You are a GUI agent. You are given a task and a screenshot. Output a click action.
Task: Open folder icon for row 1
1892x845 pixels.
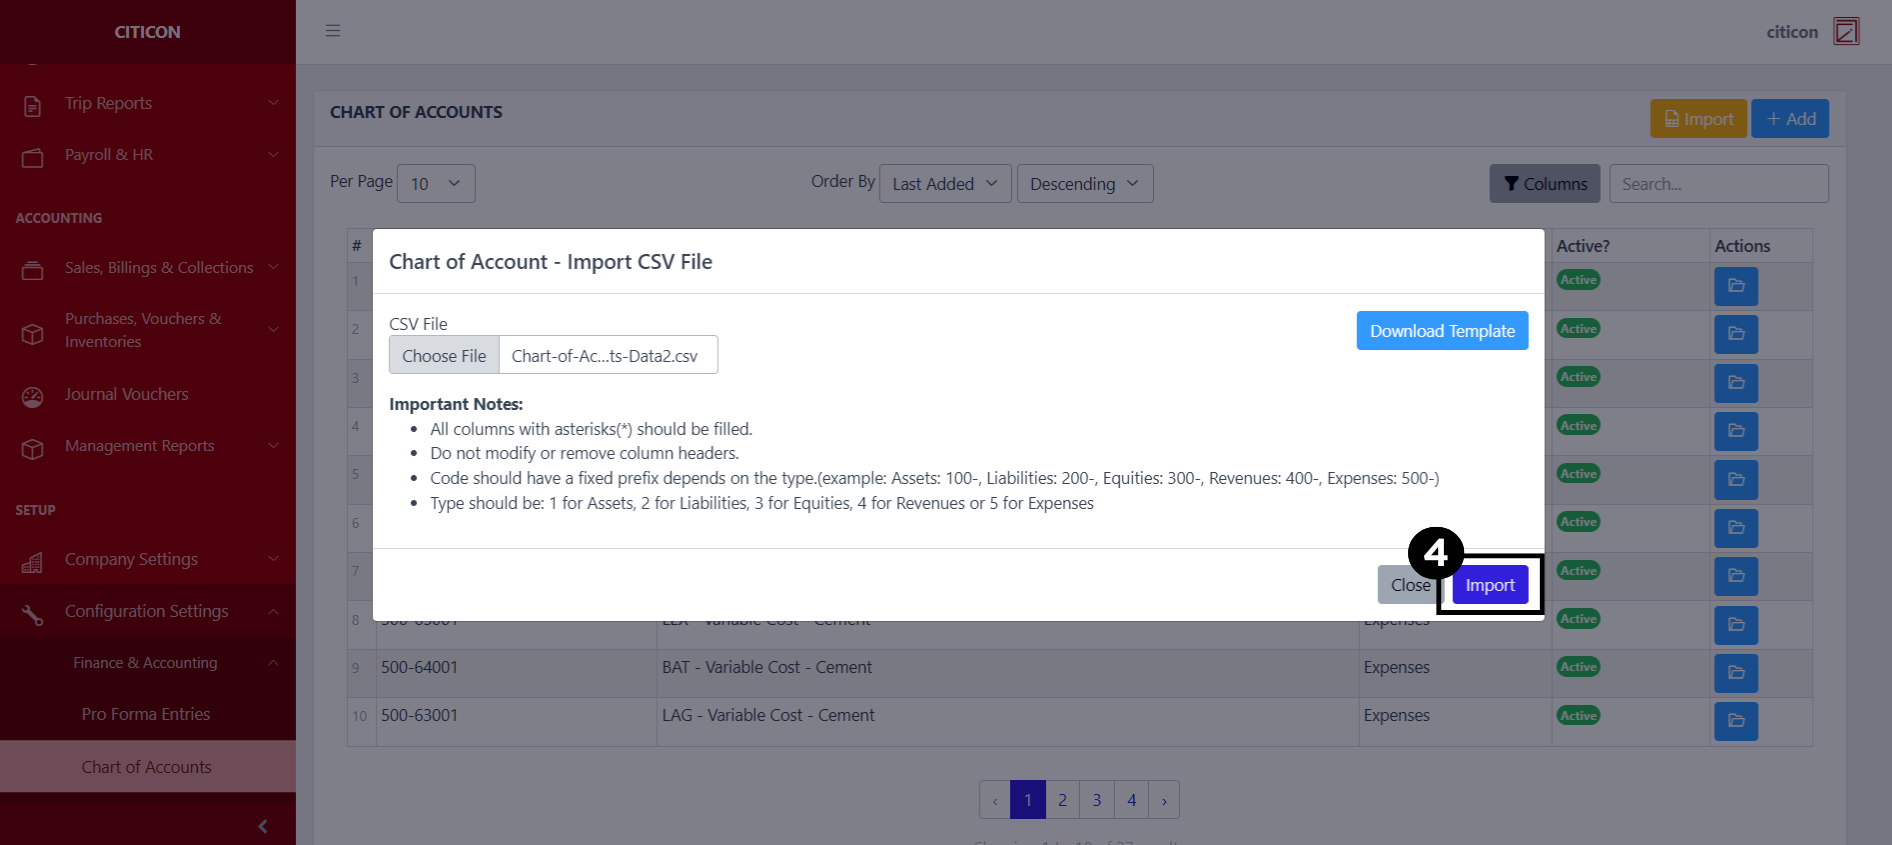[x=1735, y=286]
